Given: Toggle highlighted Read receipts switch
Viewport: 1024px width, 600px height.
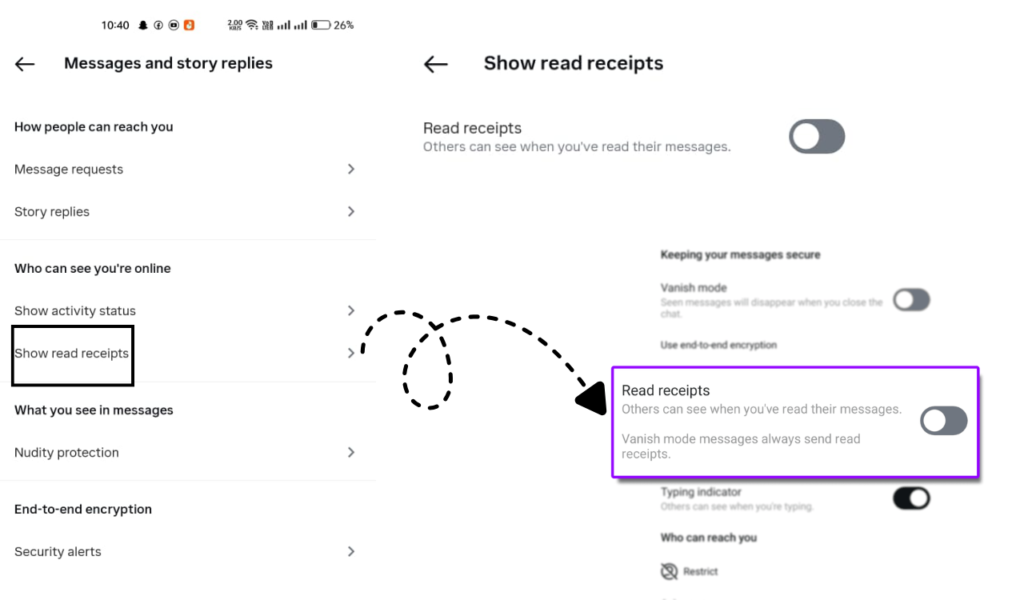Looking at the screenshot, I should (943, 421).
